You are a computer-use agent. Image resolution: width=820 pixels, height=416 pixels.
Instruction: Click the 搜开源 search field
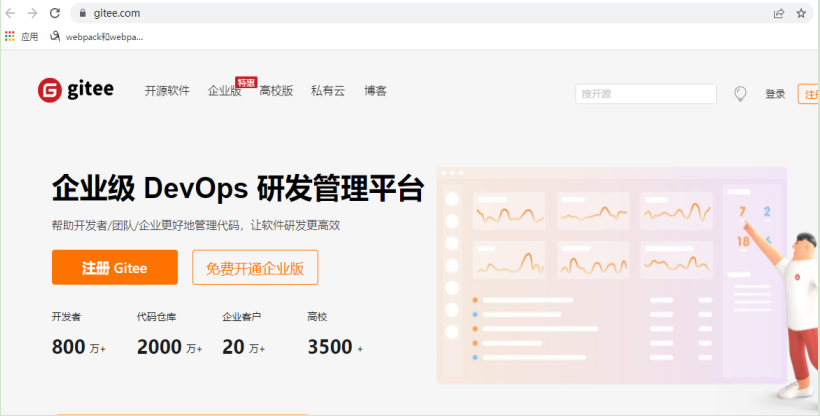(x=646, y=94)
